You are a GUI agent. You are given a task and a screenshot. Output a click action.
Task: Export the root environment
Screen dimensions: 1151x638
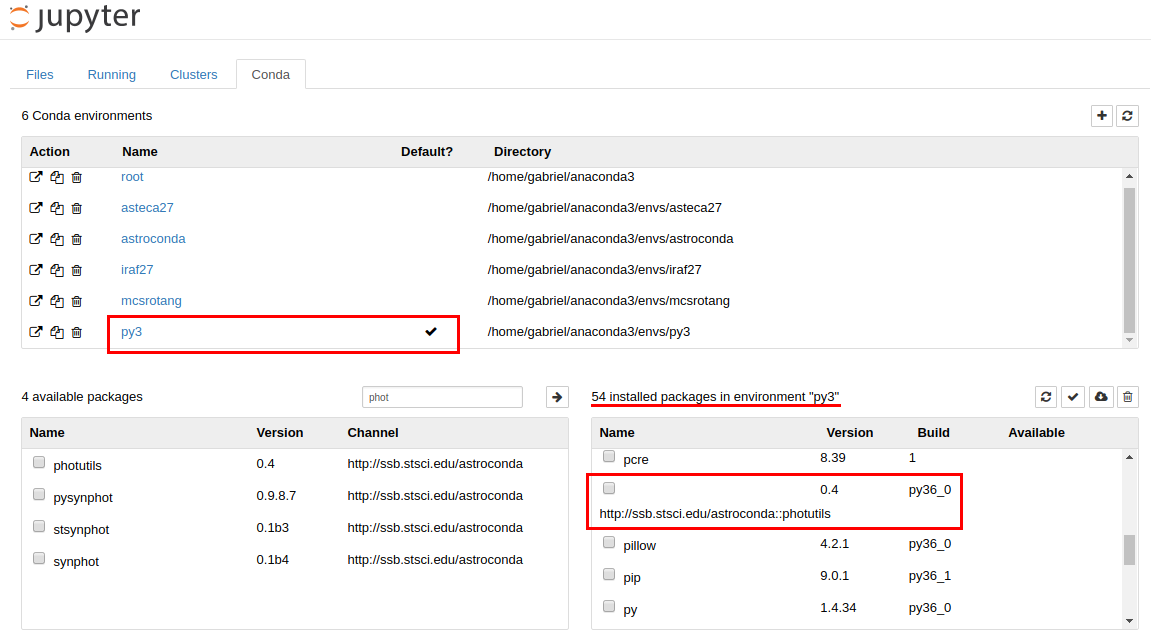35,177
